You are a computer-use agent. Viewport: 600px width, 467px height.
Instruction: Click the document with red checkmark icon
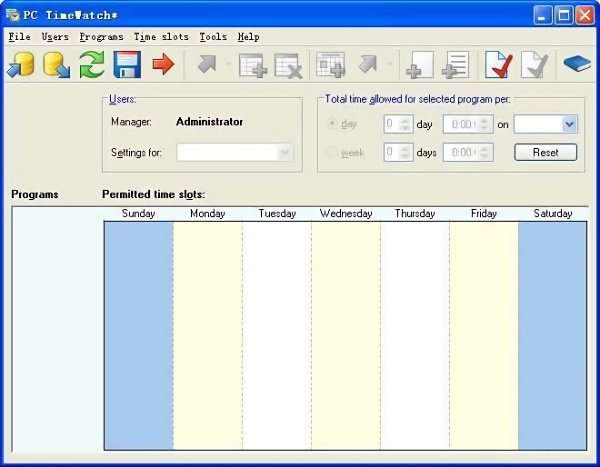(499, 65)
